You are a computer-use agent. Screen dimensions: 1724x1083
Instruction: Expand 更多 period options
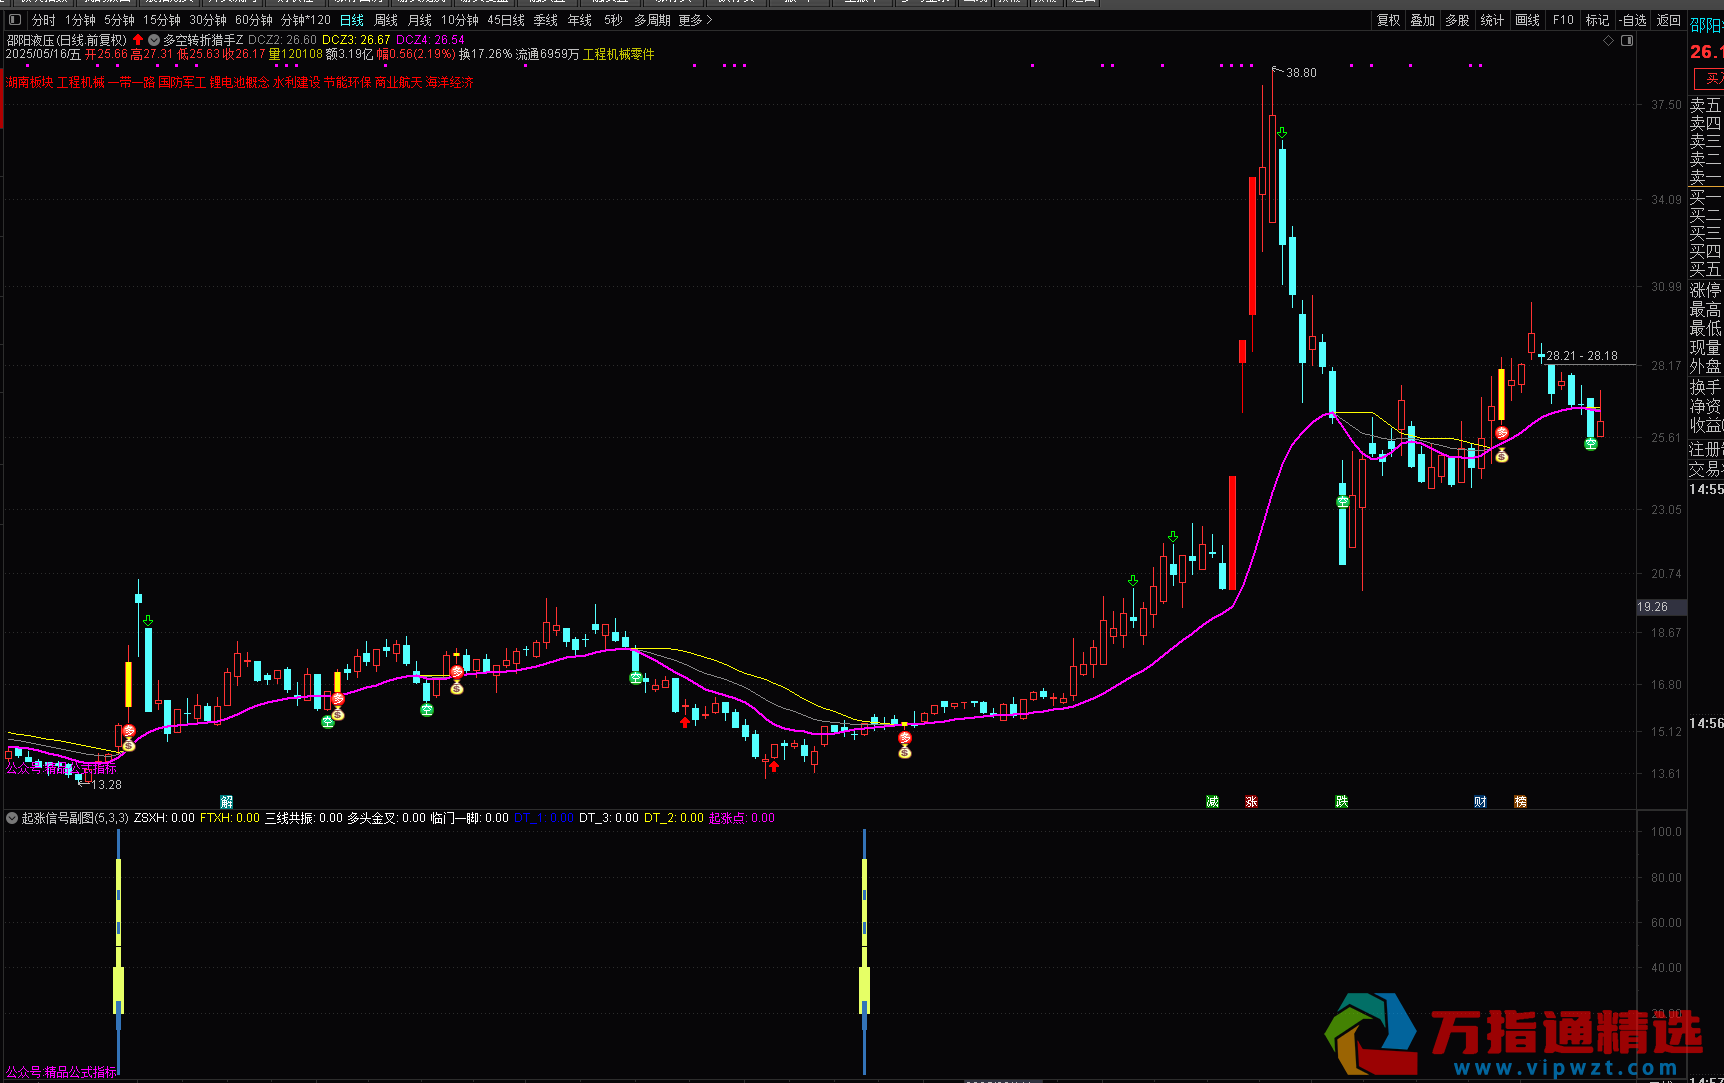click(695, 20)
